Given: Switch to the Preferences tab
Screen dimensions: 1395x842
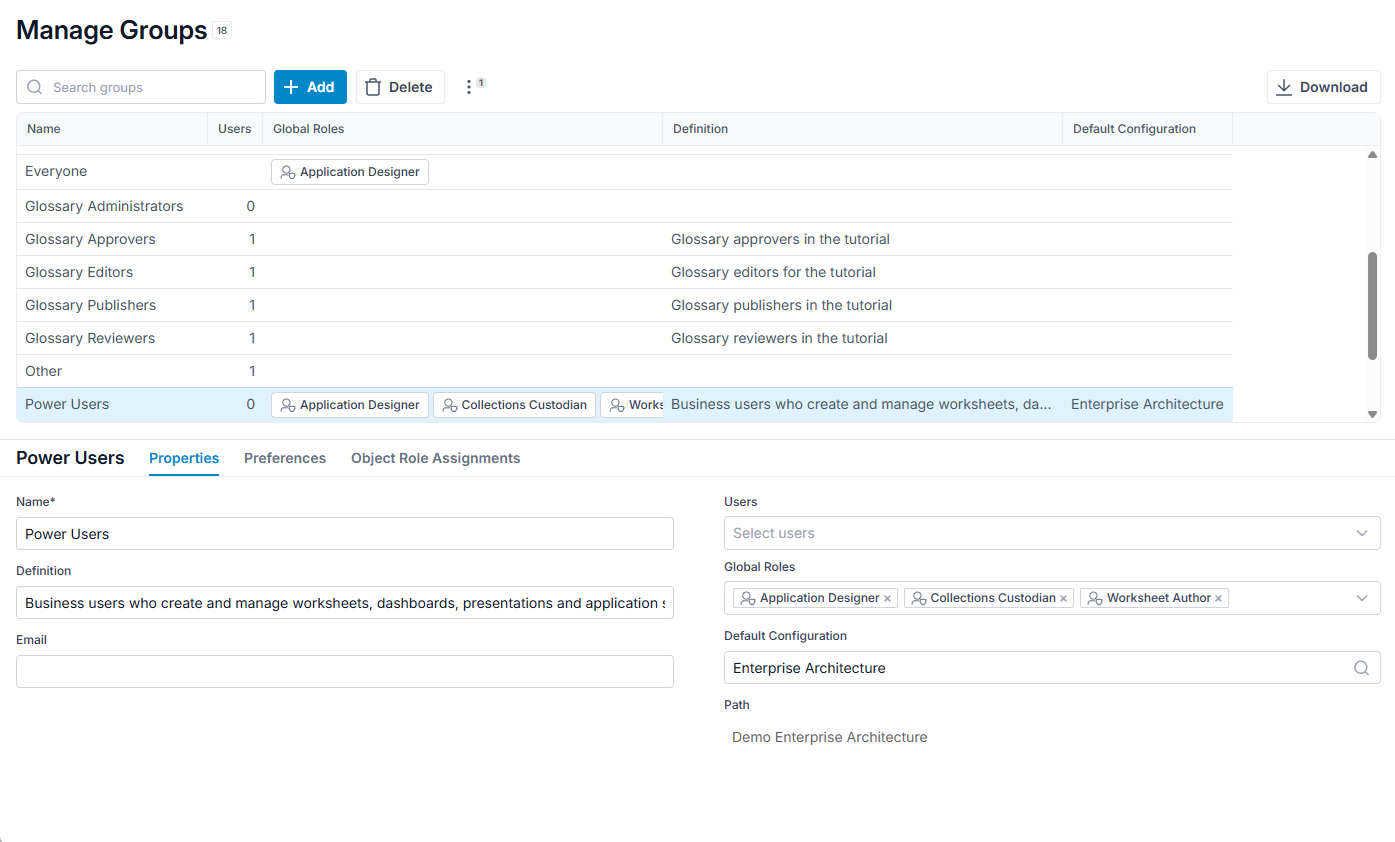Looking at the screenshot, I should (x=285, y=458).
